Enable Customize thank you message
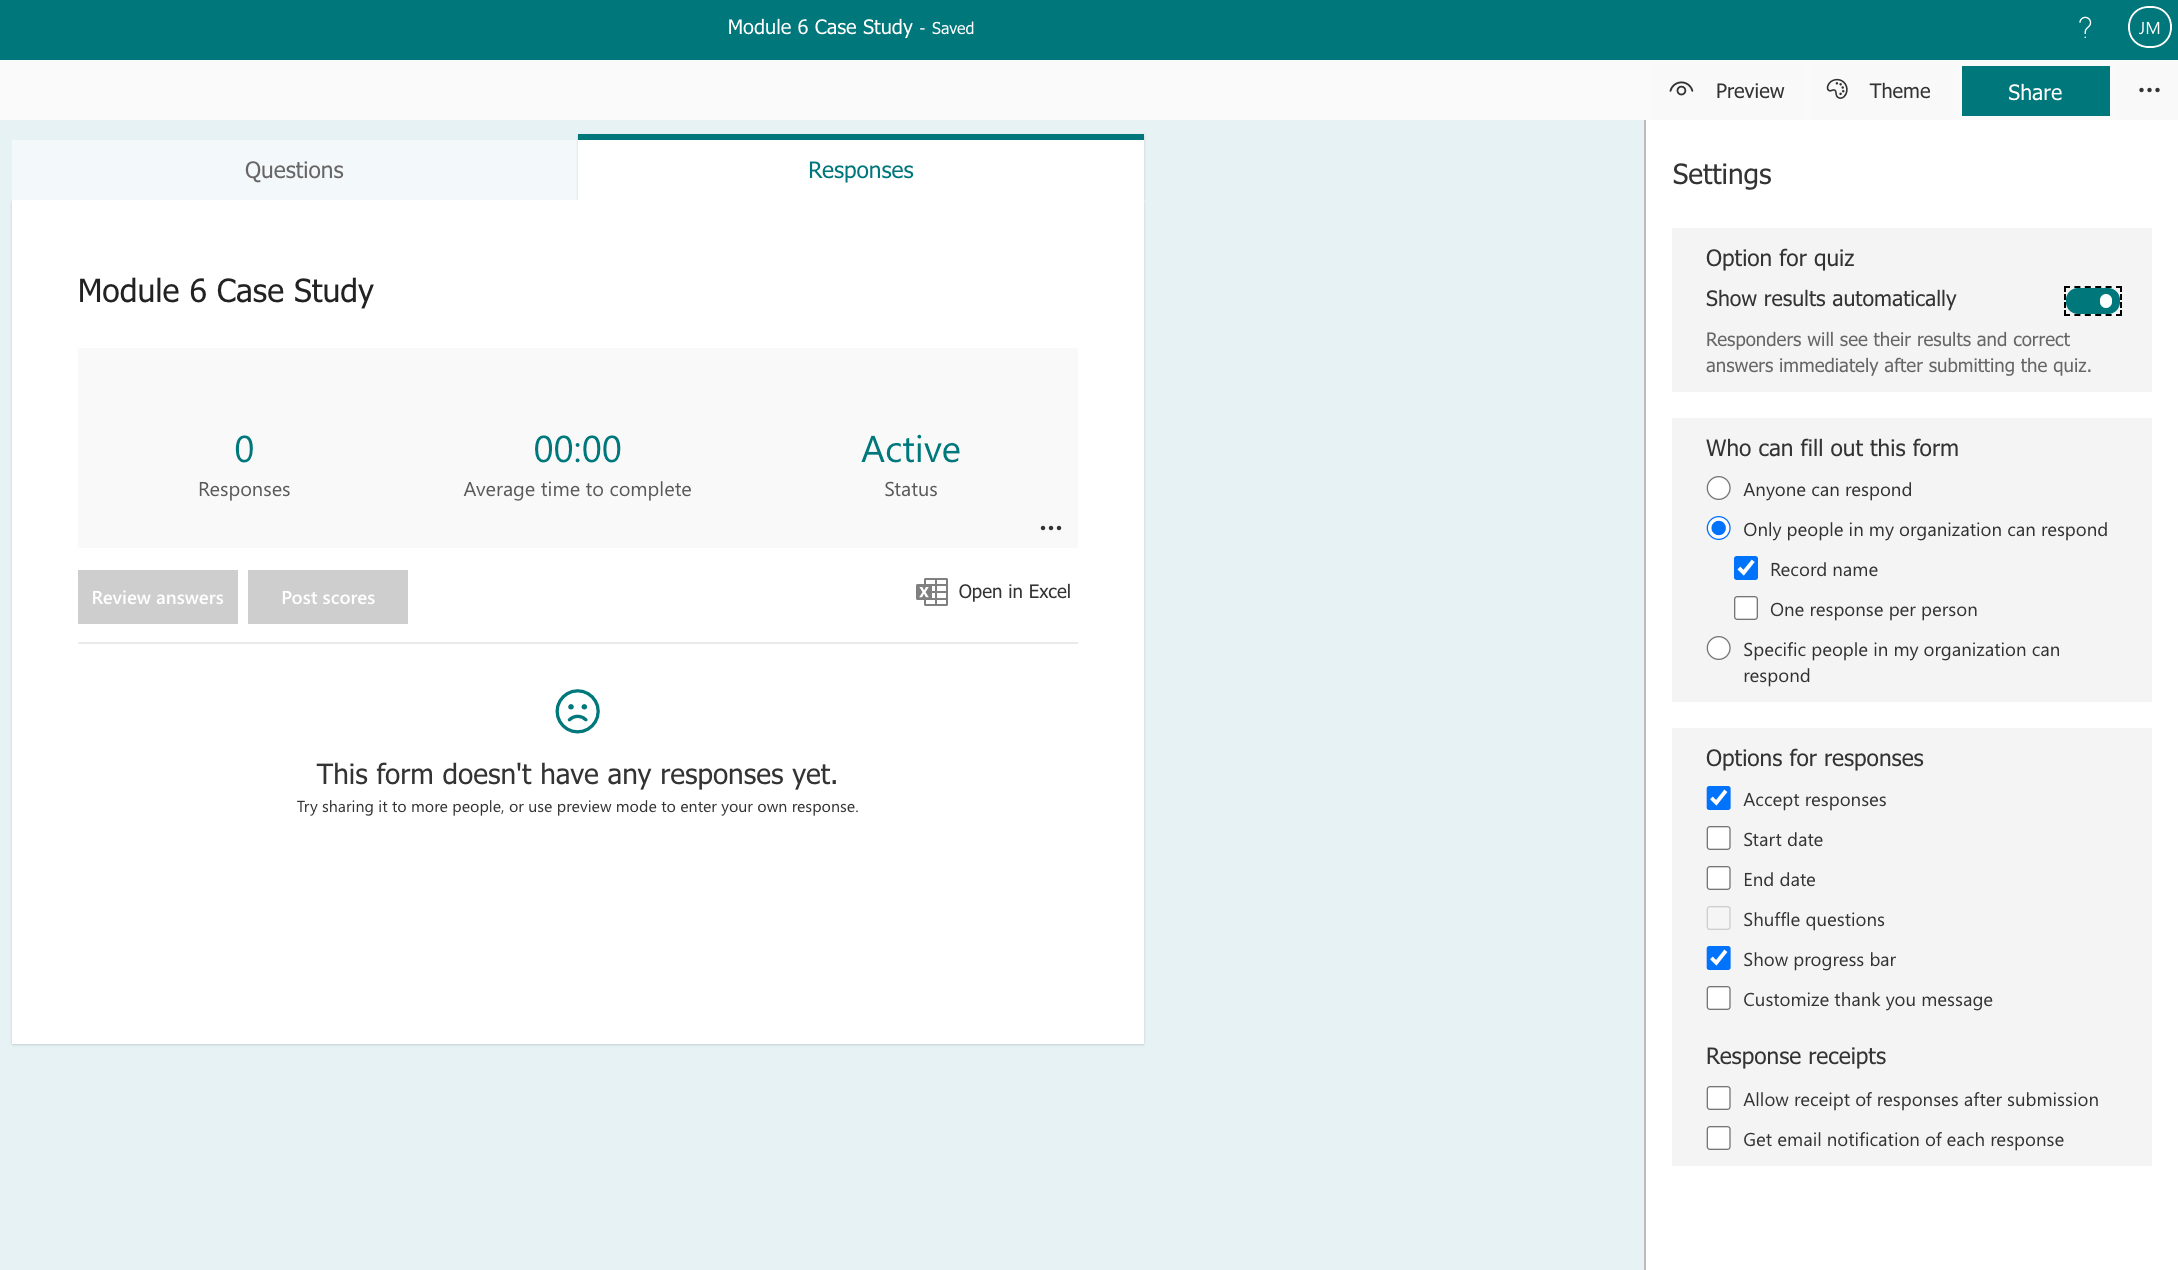 click(x=1718, y=999)
